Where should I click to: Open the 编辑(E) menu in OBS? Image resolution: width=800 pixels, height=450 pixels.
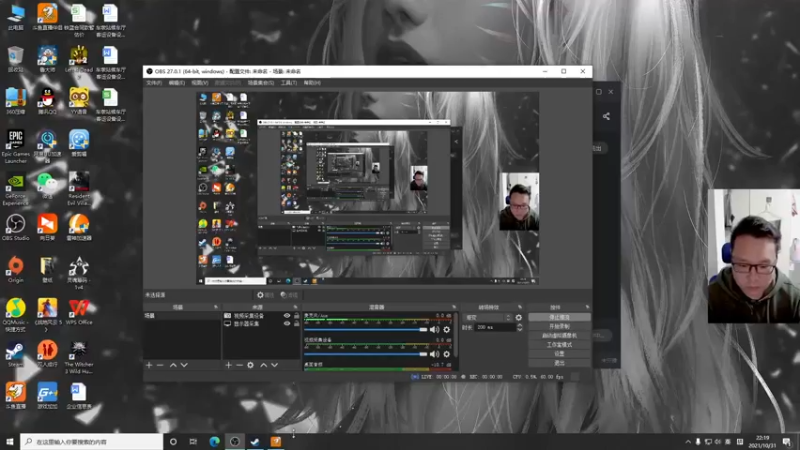click(x=177, y=83)
